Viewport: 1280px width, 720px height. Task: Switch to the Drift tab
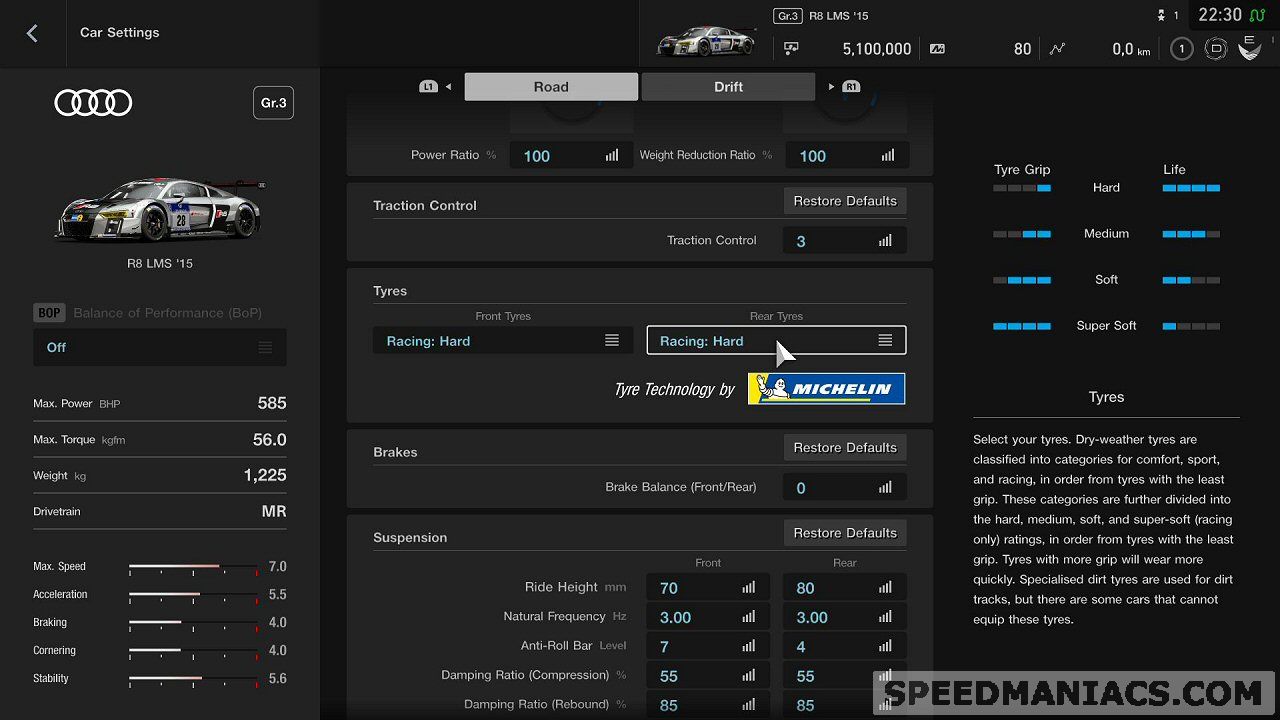728,87
